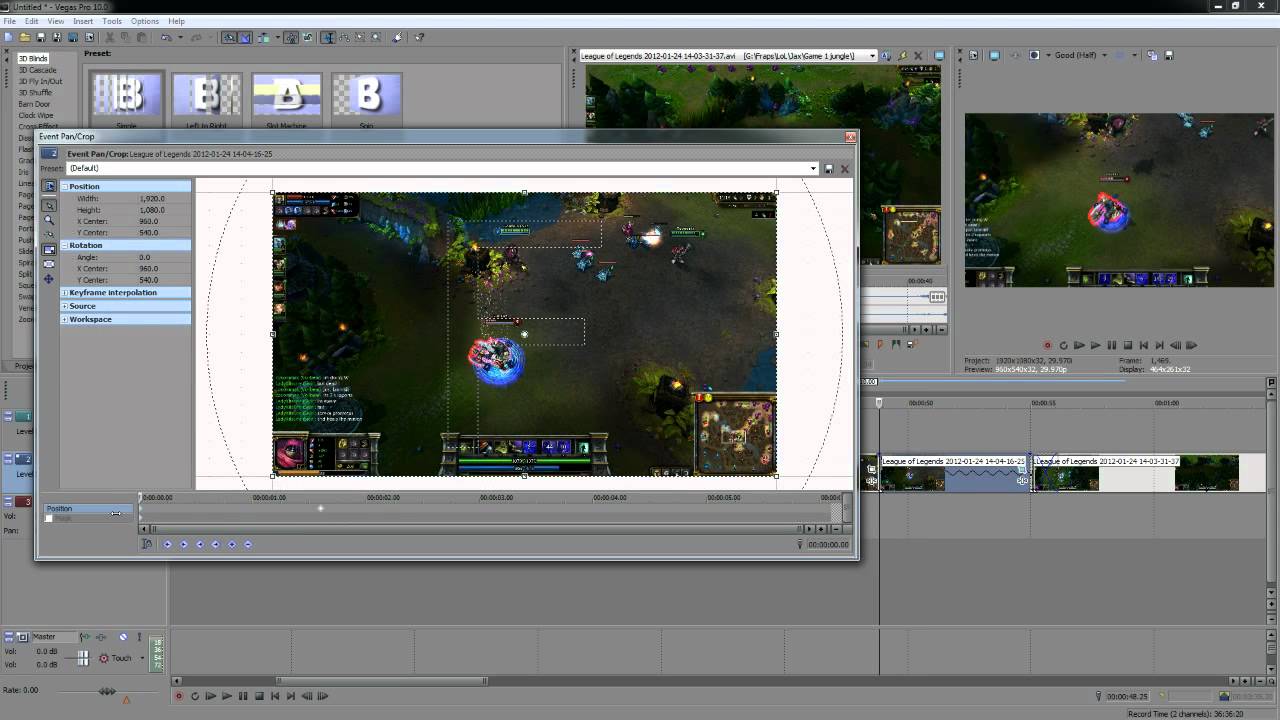Click Stop in the main transport bar
Screen dimensions: 1280x720
259,696
